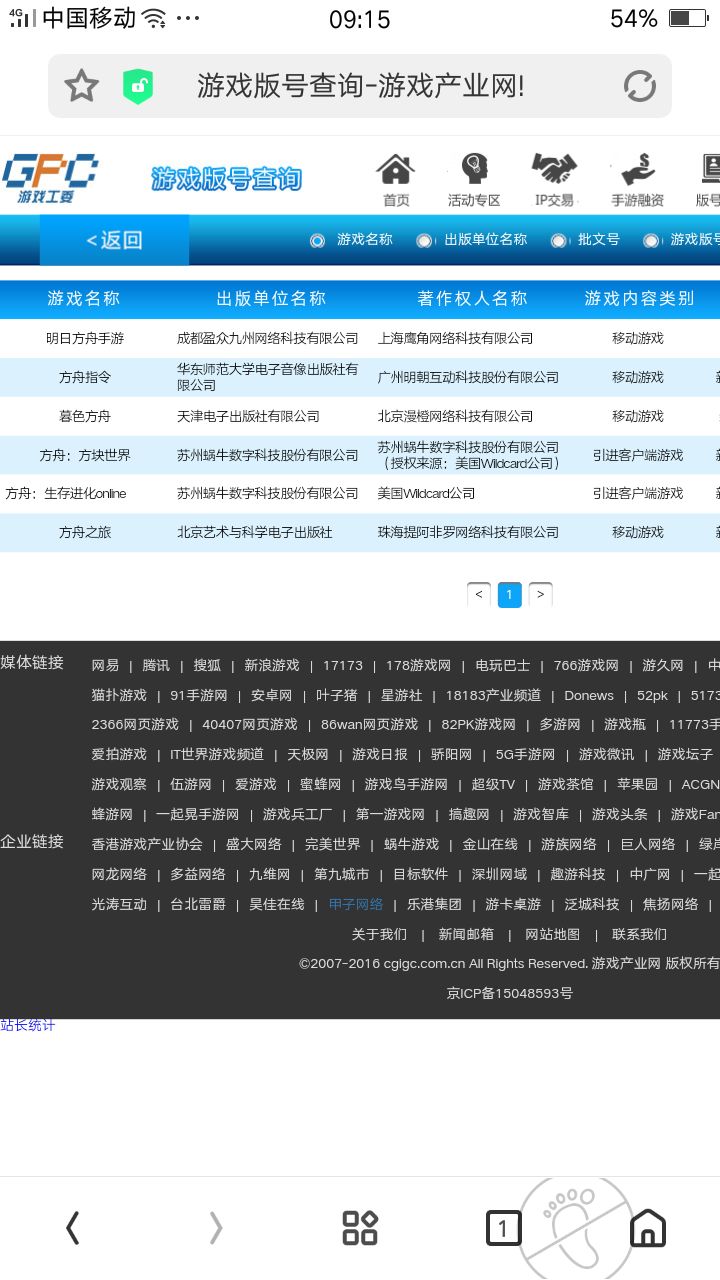Image resolution: width=720 pixels, height=1280 pixels.
Task: Select the 方舟：方块世界 game name
Action: [x=85, y=455]
